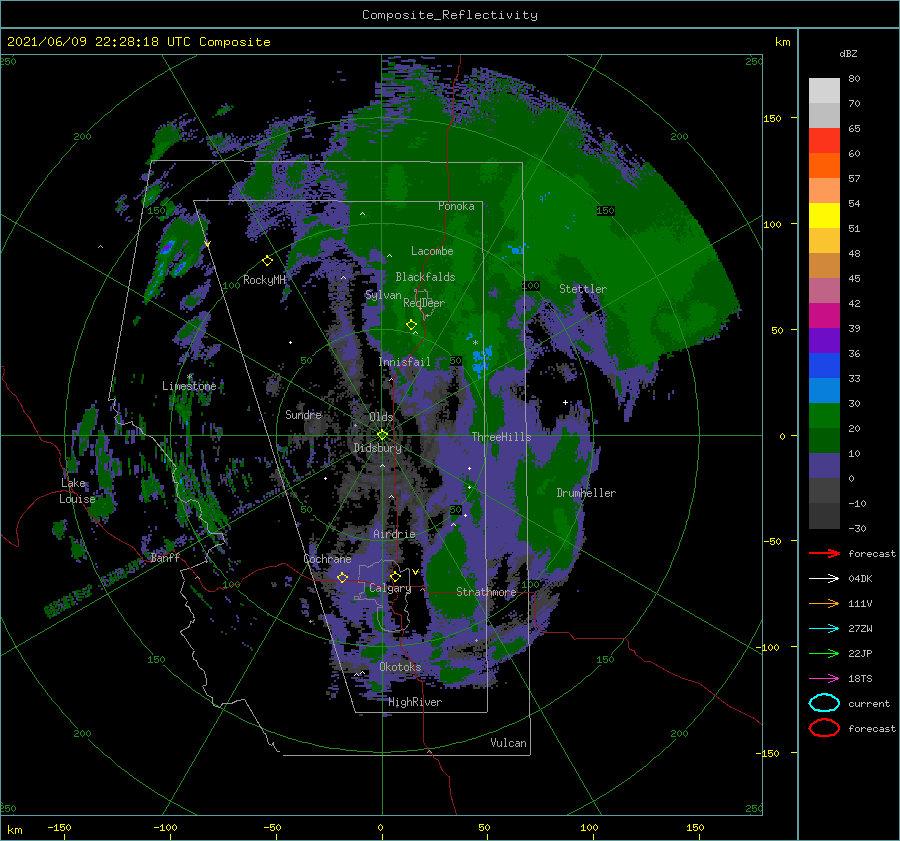The image size is (900, 841).
Task: Click the cyan 27ZW arrow icon
Action: tap(824, 629)
